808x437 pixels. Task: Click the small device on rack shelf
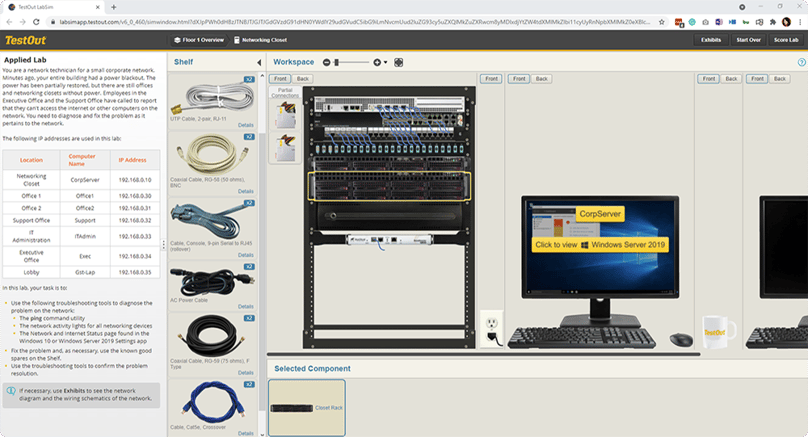pos(389,240)
